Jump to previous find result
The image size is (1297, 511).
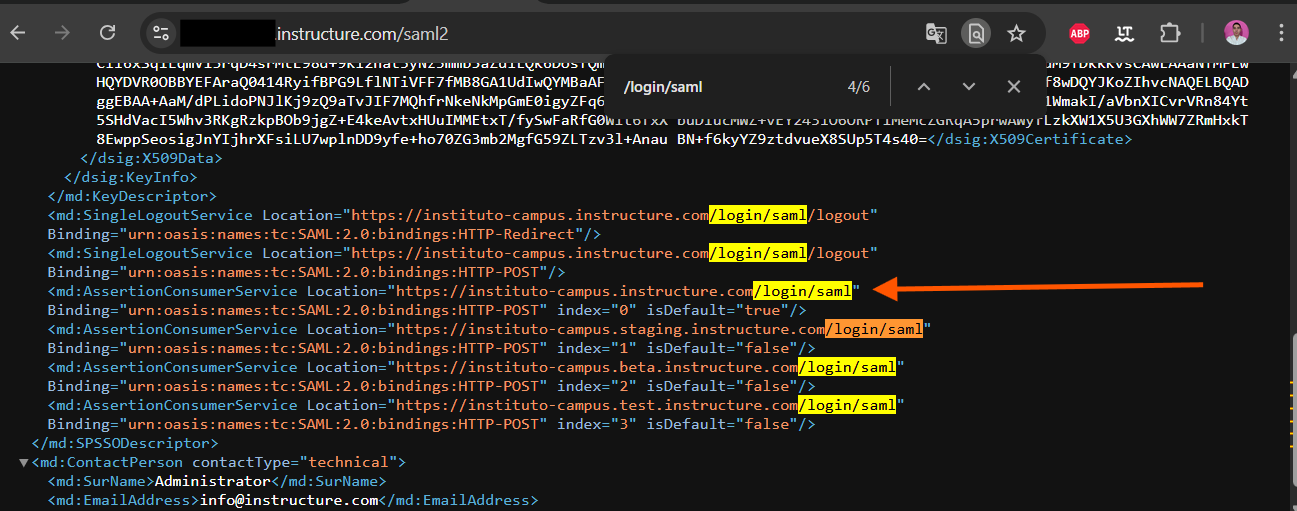pyautogui.click(x=924, y=87)
